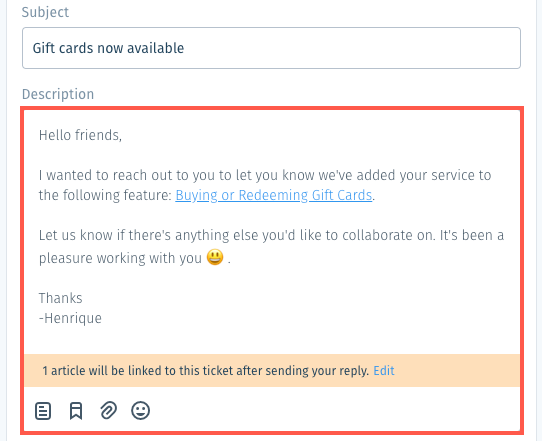Open the 'Buying or Redeeming Gift Cards' link
This screenshot has width=542, height=441.
pos(274,195)
